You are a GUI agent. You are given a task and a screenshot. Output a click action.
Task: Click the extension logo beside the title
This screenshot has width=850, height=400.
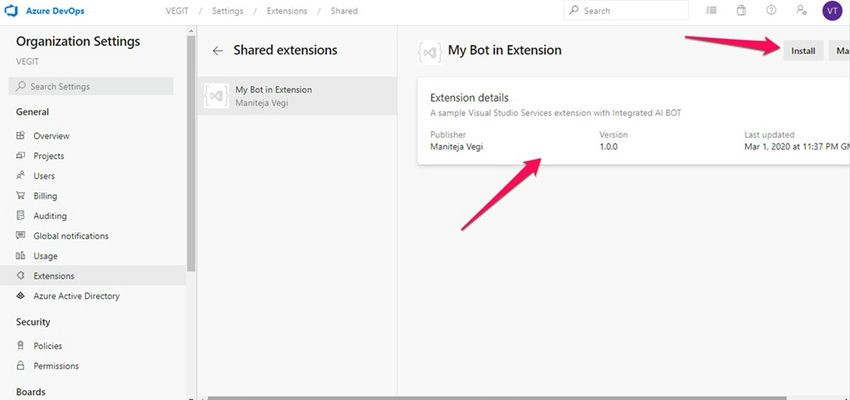click(x=430, y=50)
